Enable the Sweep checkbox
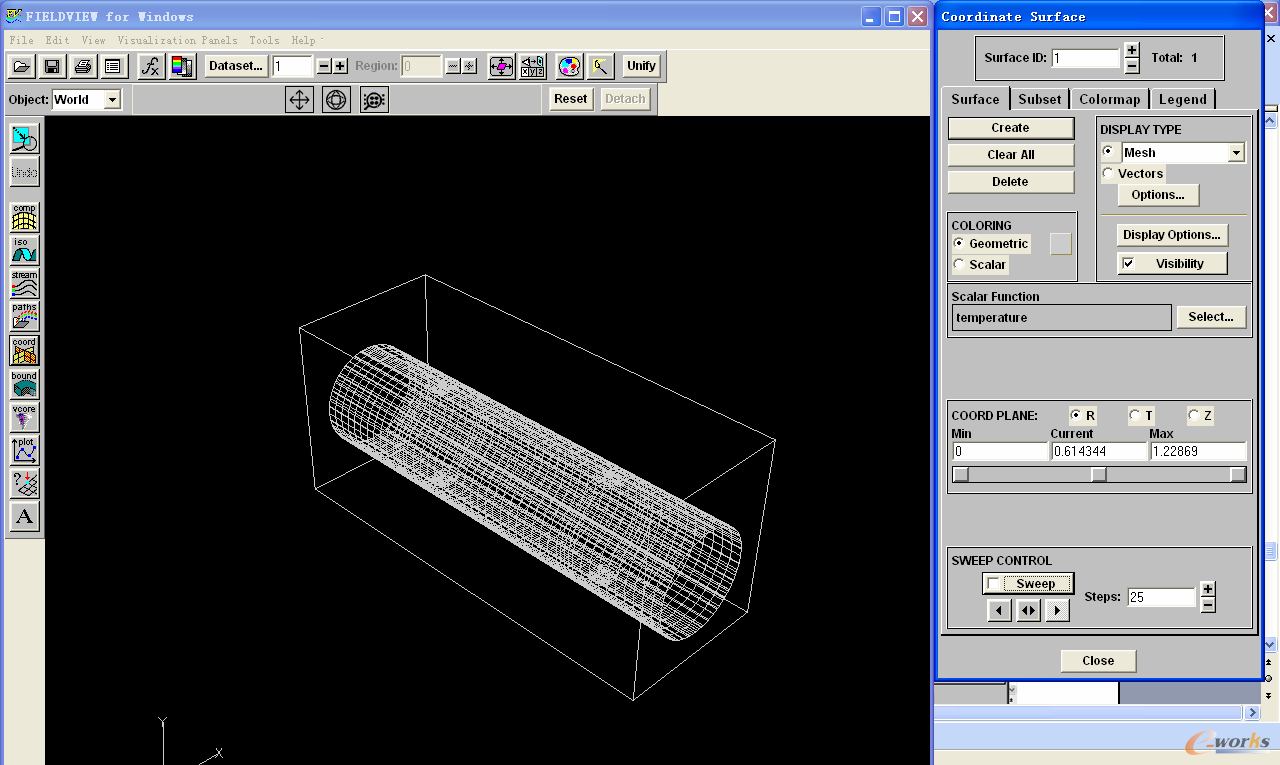 [993, 584]
